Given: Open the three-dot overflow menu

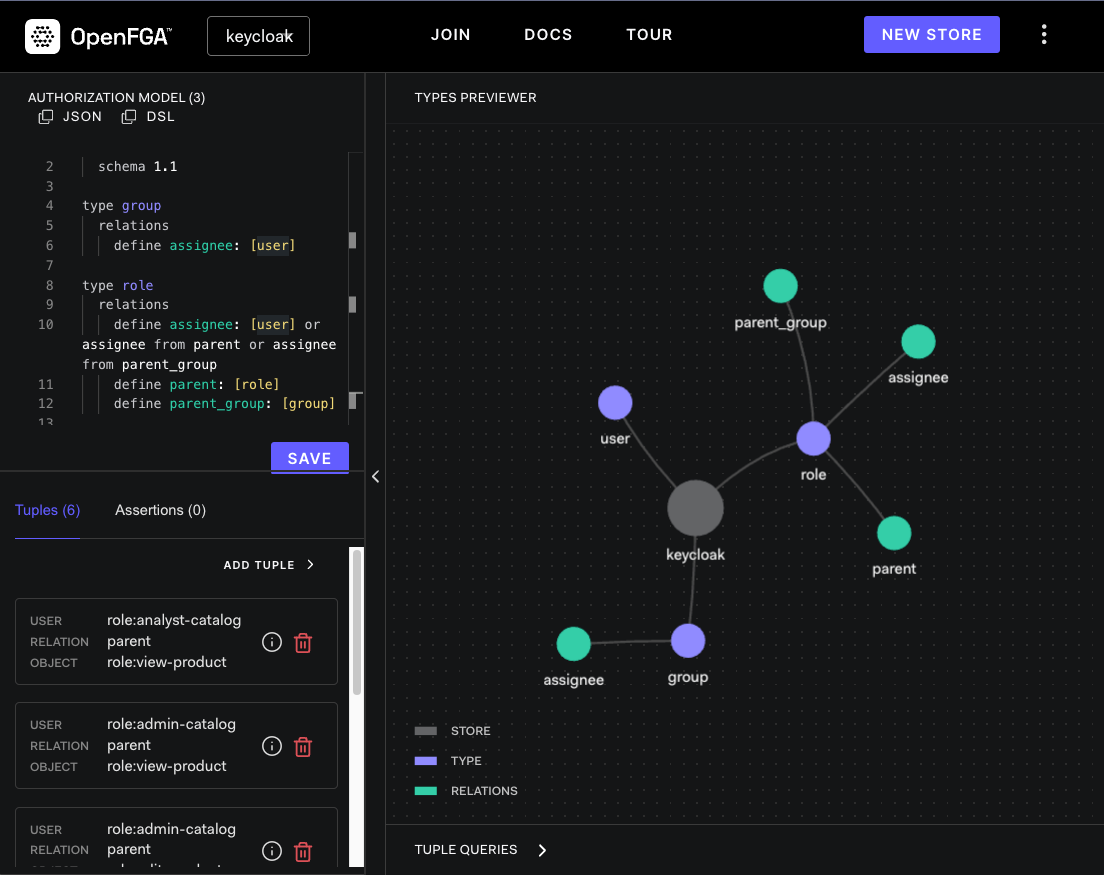Looking at the screenshot, I should [x=1044, y=34].
